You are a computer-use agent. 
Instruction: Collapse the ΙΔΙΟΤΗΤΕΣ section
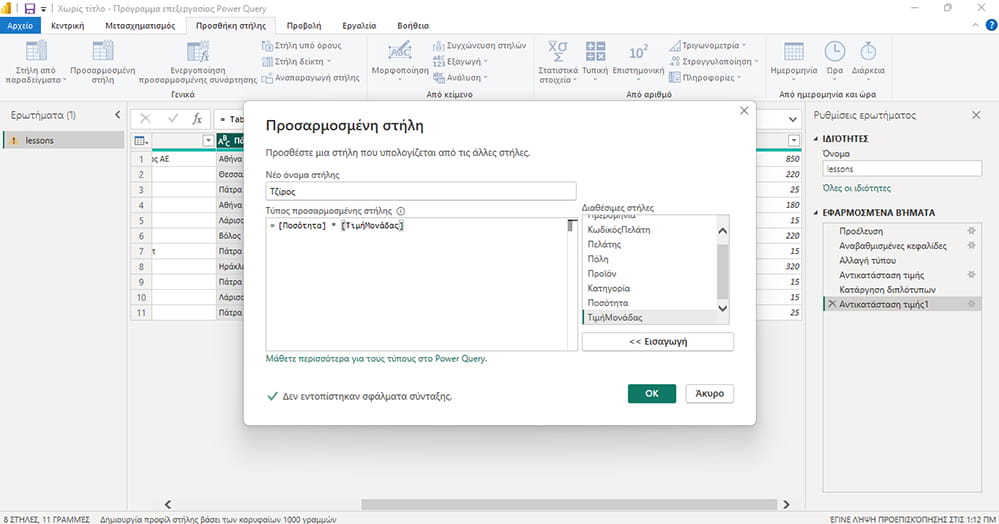(816, 138)
